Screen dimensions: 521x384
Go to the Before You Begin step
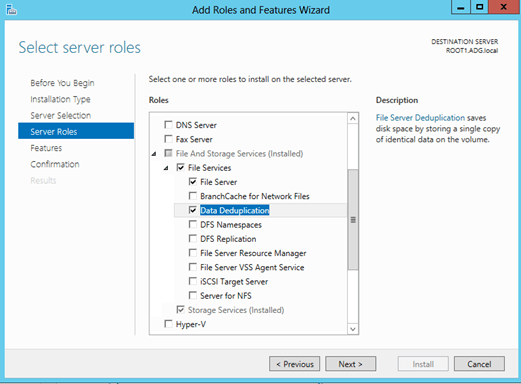click(x=62, y=83)
